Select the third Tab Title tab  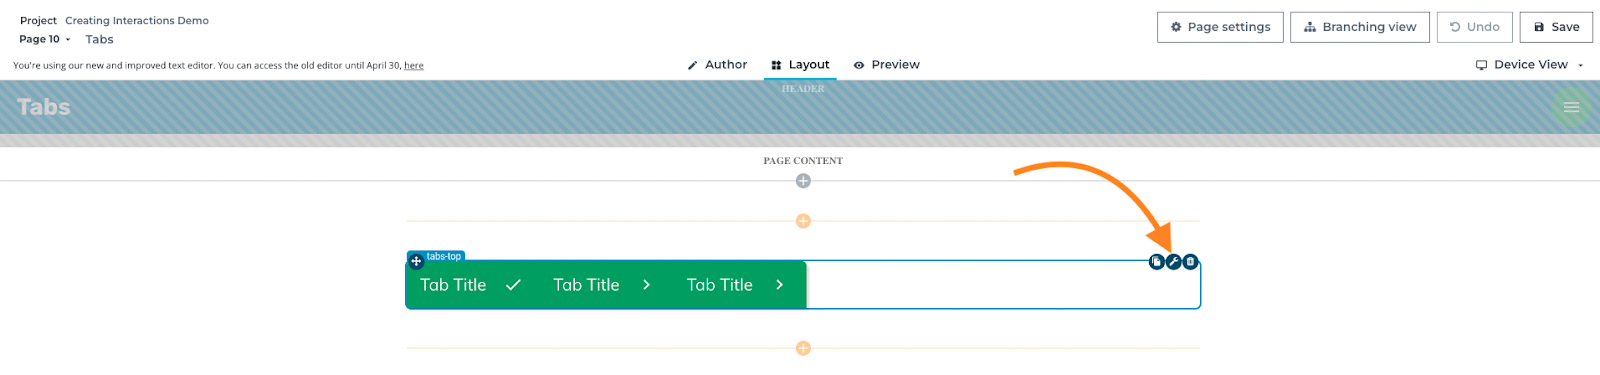tap(737, 285)
